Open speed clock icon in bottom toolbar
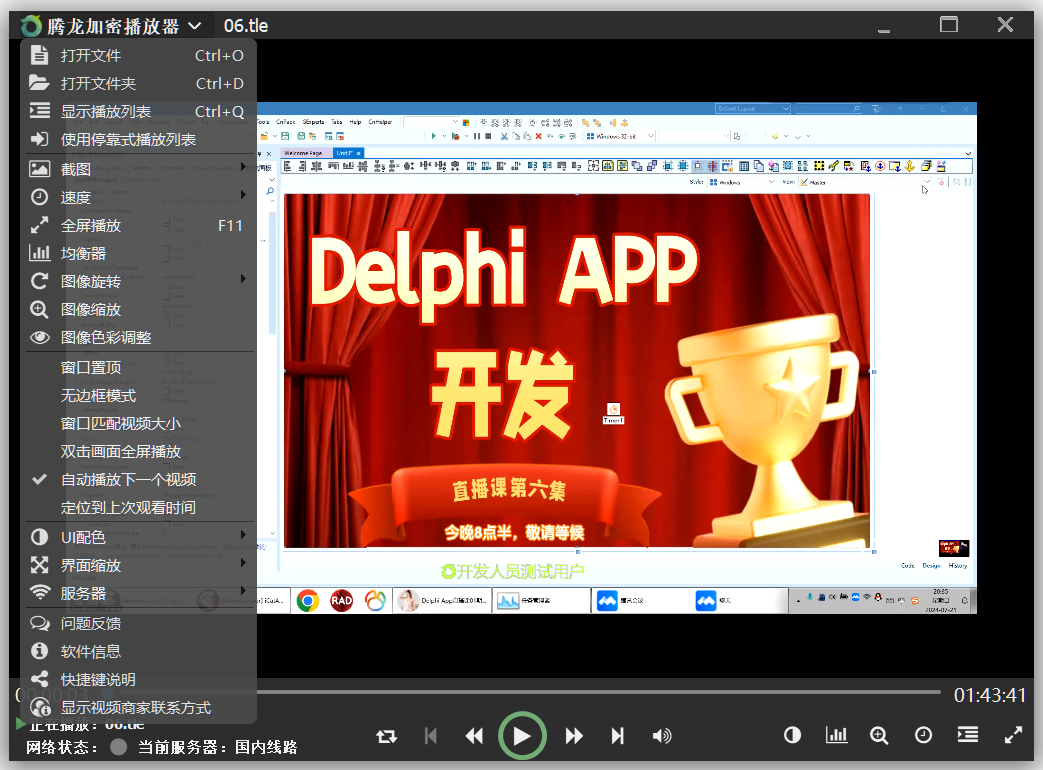 (x=923, y=735)
